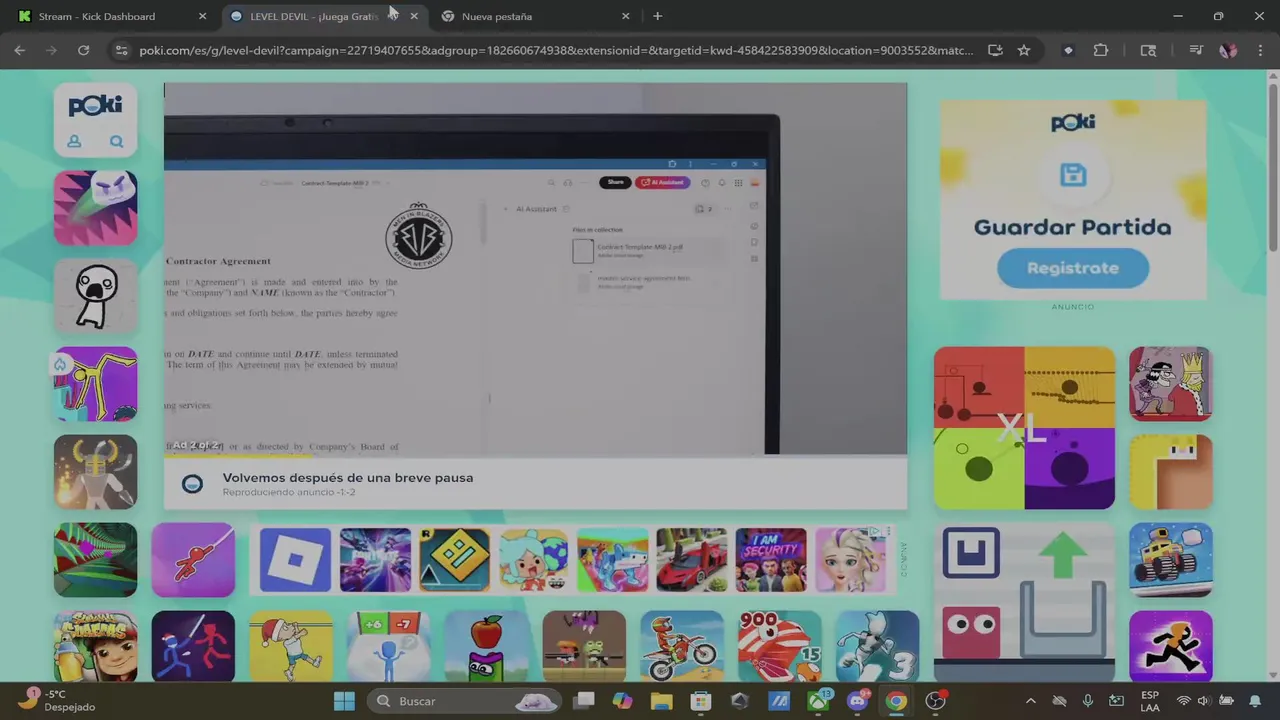Image resolution: width=1280 pixels, height=720 pixels.
Task: Open the Subway Surfers game tile
Action: [x=95, y=647]
